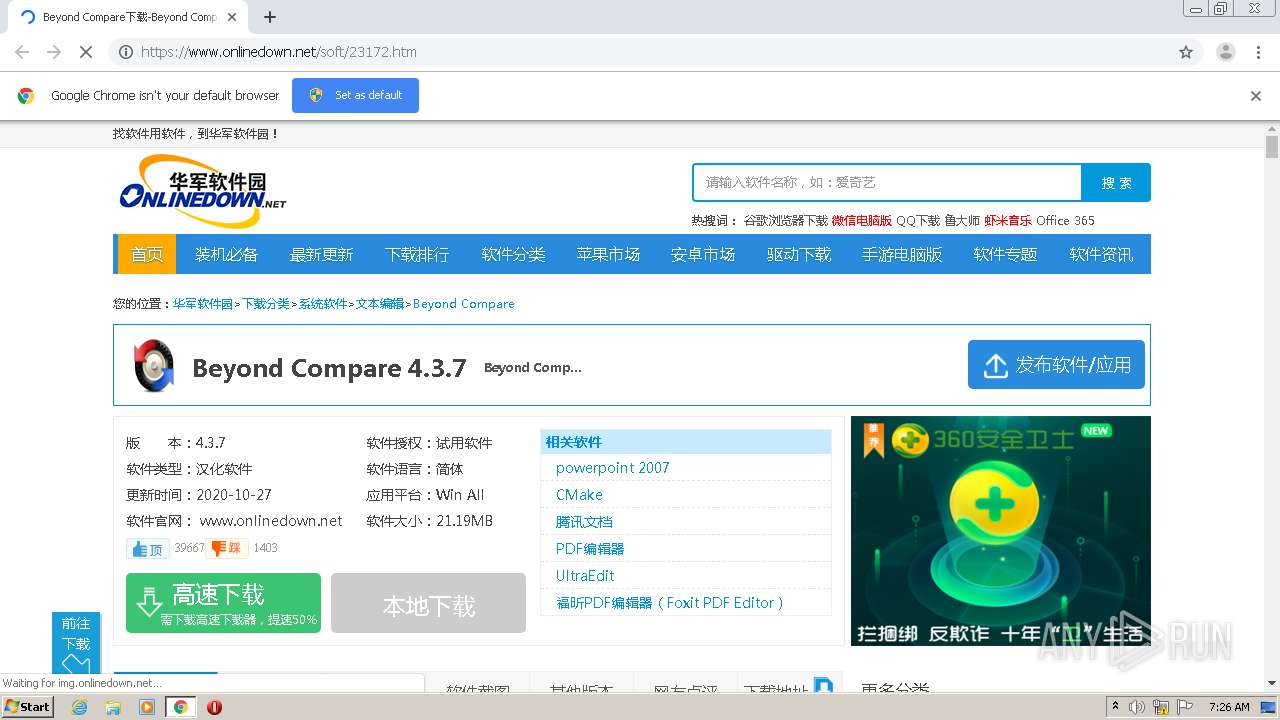
Task: Open the site information icon in address bar
Action: 126,52
